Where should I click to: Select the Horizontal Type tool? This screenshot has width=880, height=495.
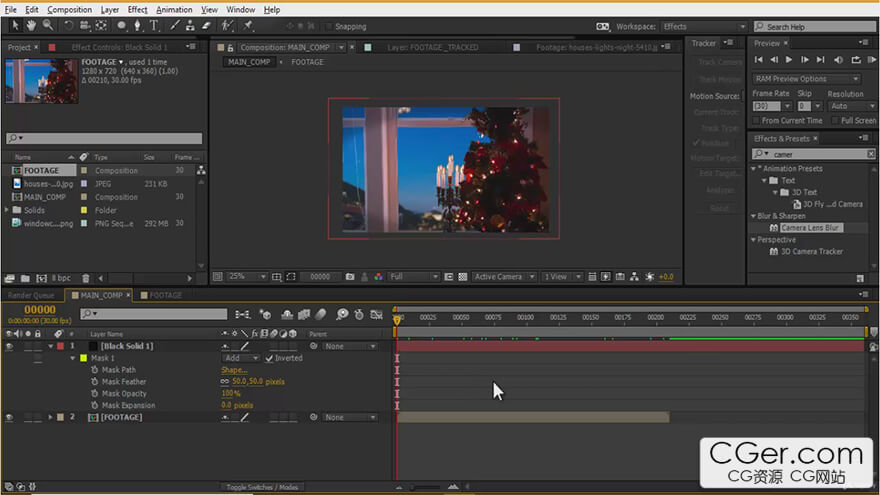coord(154,26)
